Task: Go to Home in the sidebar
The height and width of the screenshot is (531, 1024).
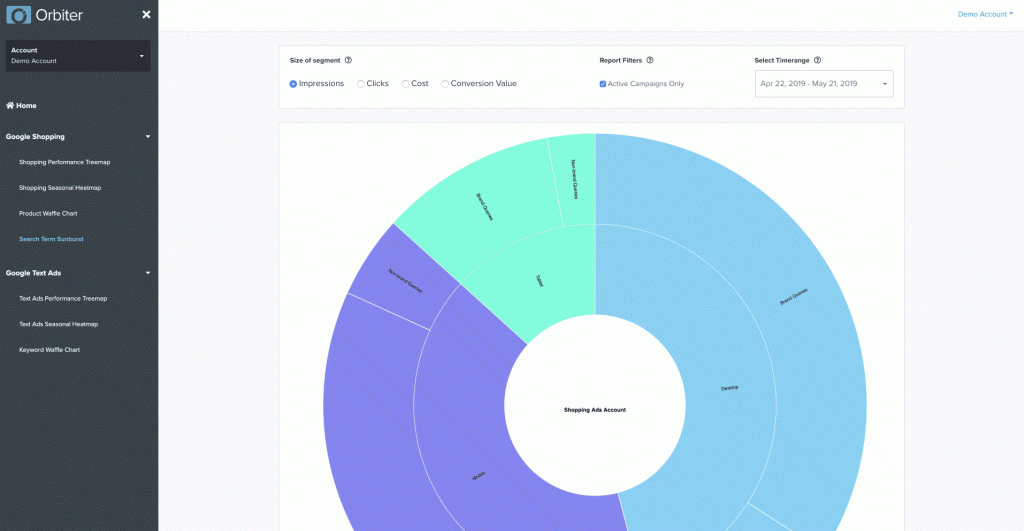Action: coord(21,105)
